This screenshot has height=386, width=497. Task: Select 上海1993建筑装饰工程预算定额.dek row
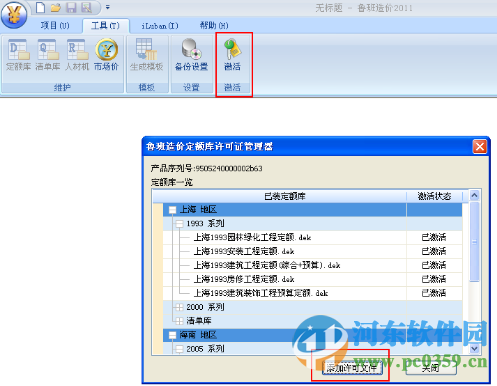(x=312, y=293)
